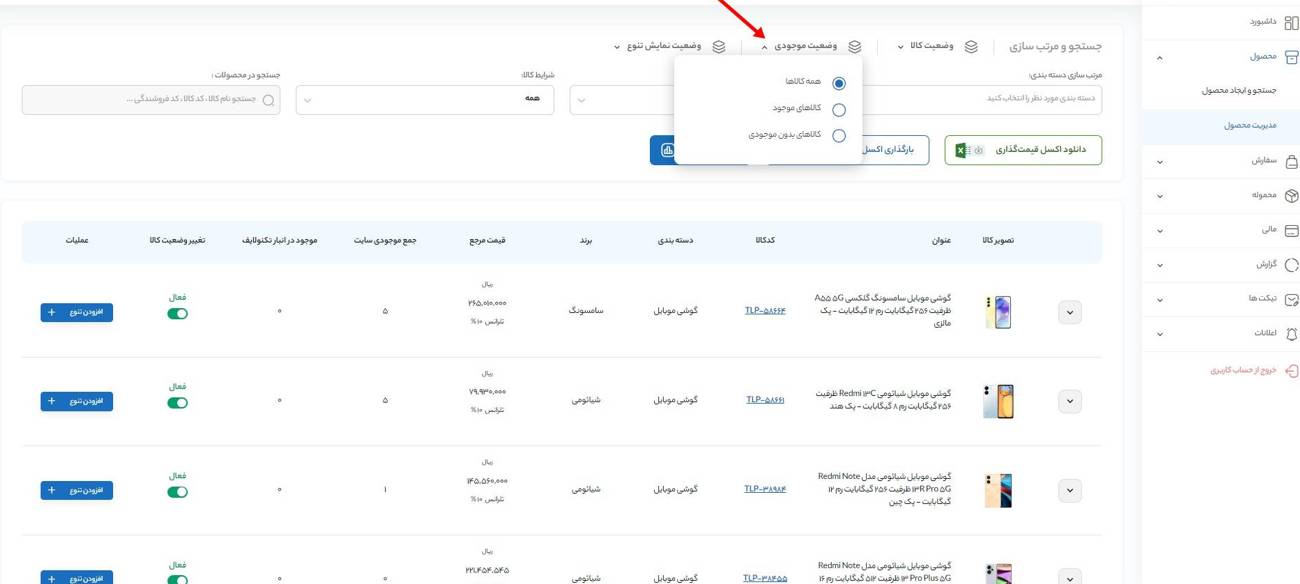
Task: Click the محصول product box icon
Action: click(x=1291, y=57)
